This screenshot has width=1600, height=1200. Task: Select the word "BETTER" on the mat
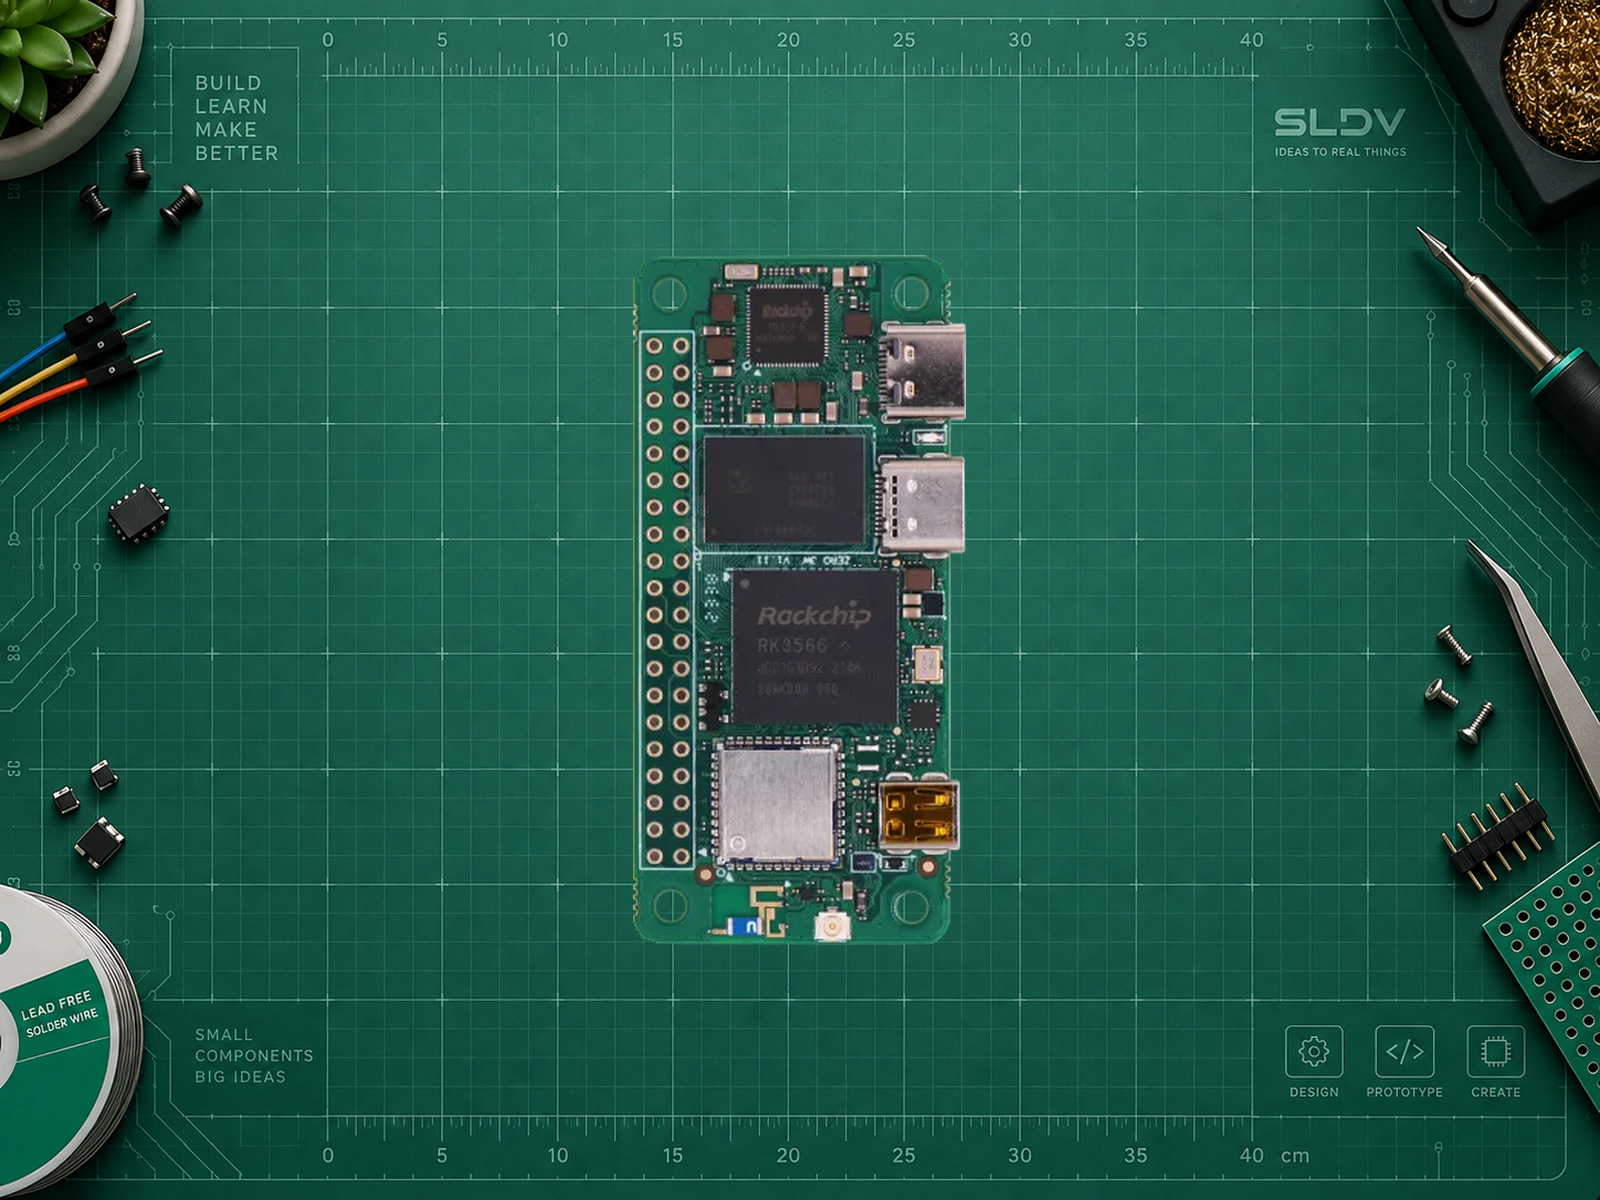pyautogui.click(x=236, y=153)
